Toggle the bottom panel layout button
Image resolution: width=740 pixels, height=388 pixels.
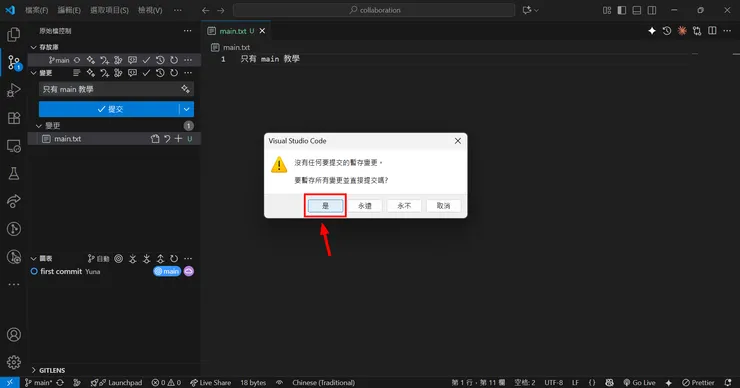(x=637, y=10)
